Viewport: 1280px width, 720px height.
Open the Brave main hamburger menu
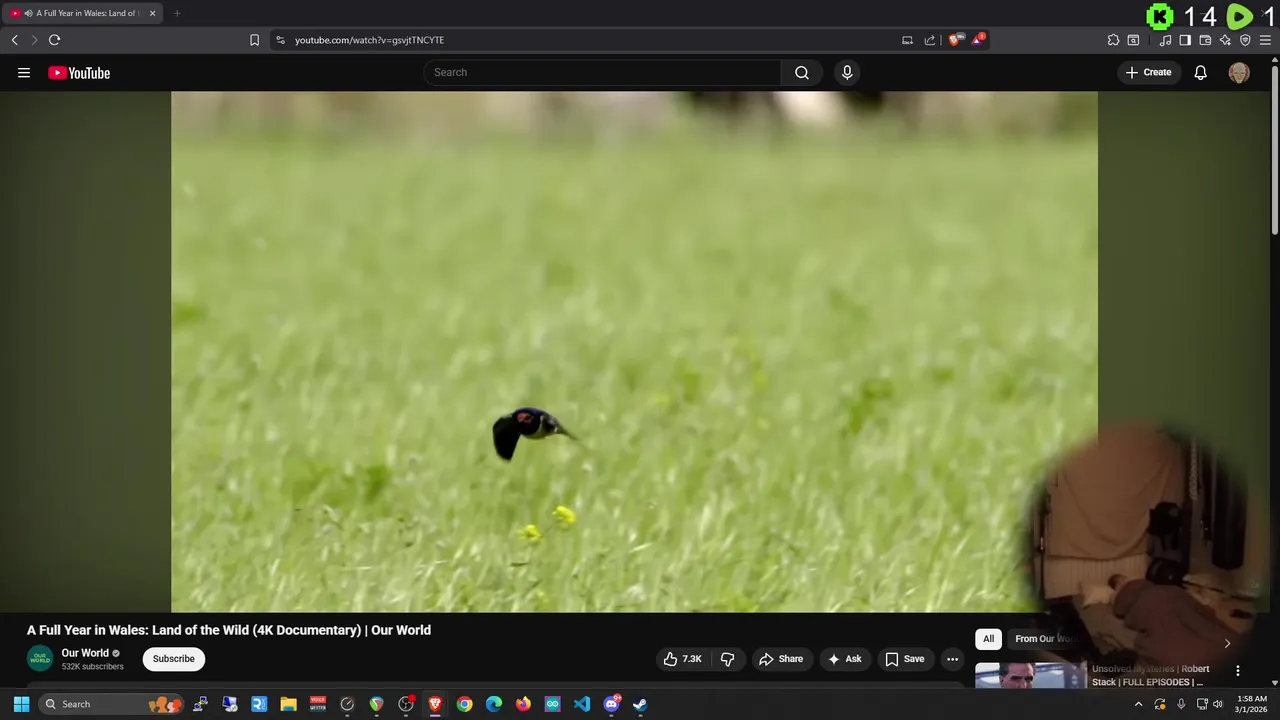[1265, 40]
